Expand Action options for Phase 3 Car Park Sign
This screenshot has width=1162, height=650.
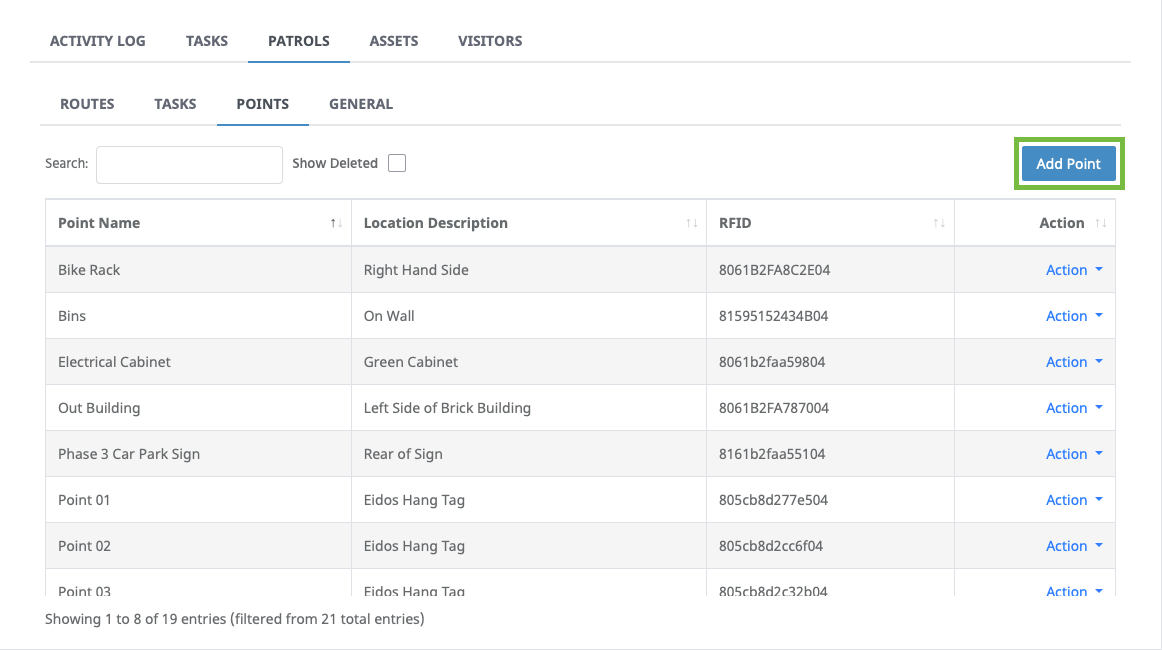tap(1074, 453)
